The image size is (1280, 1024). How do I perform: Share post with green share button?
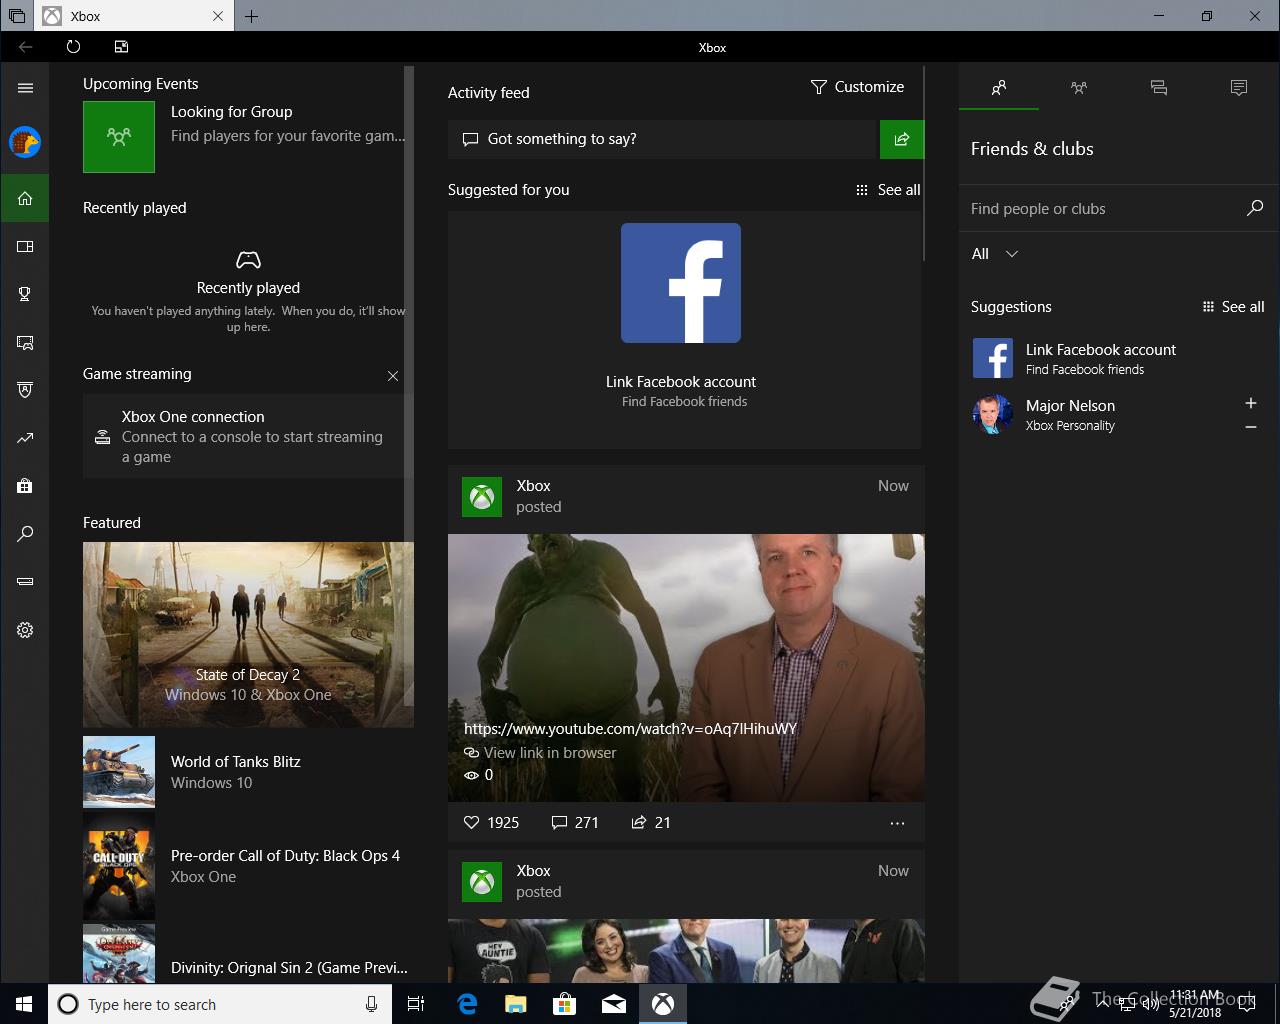pyautogui.click(x=902, y=139)
